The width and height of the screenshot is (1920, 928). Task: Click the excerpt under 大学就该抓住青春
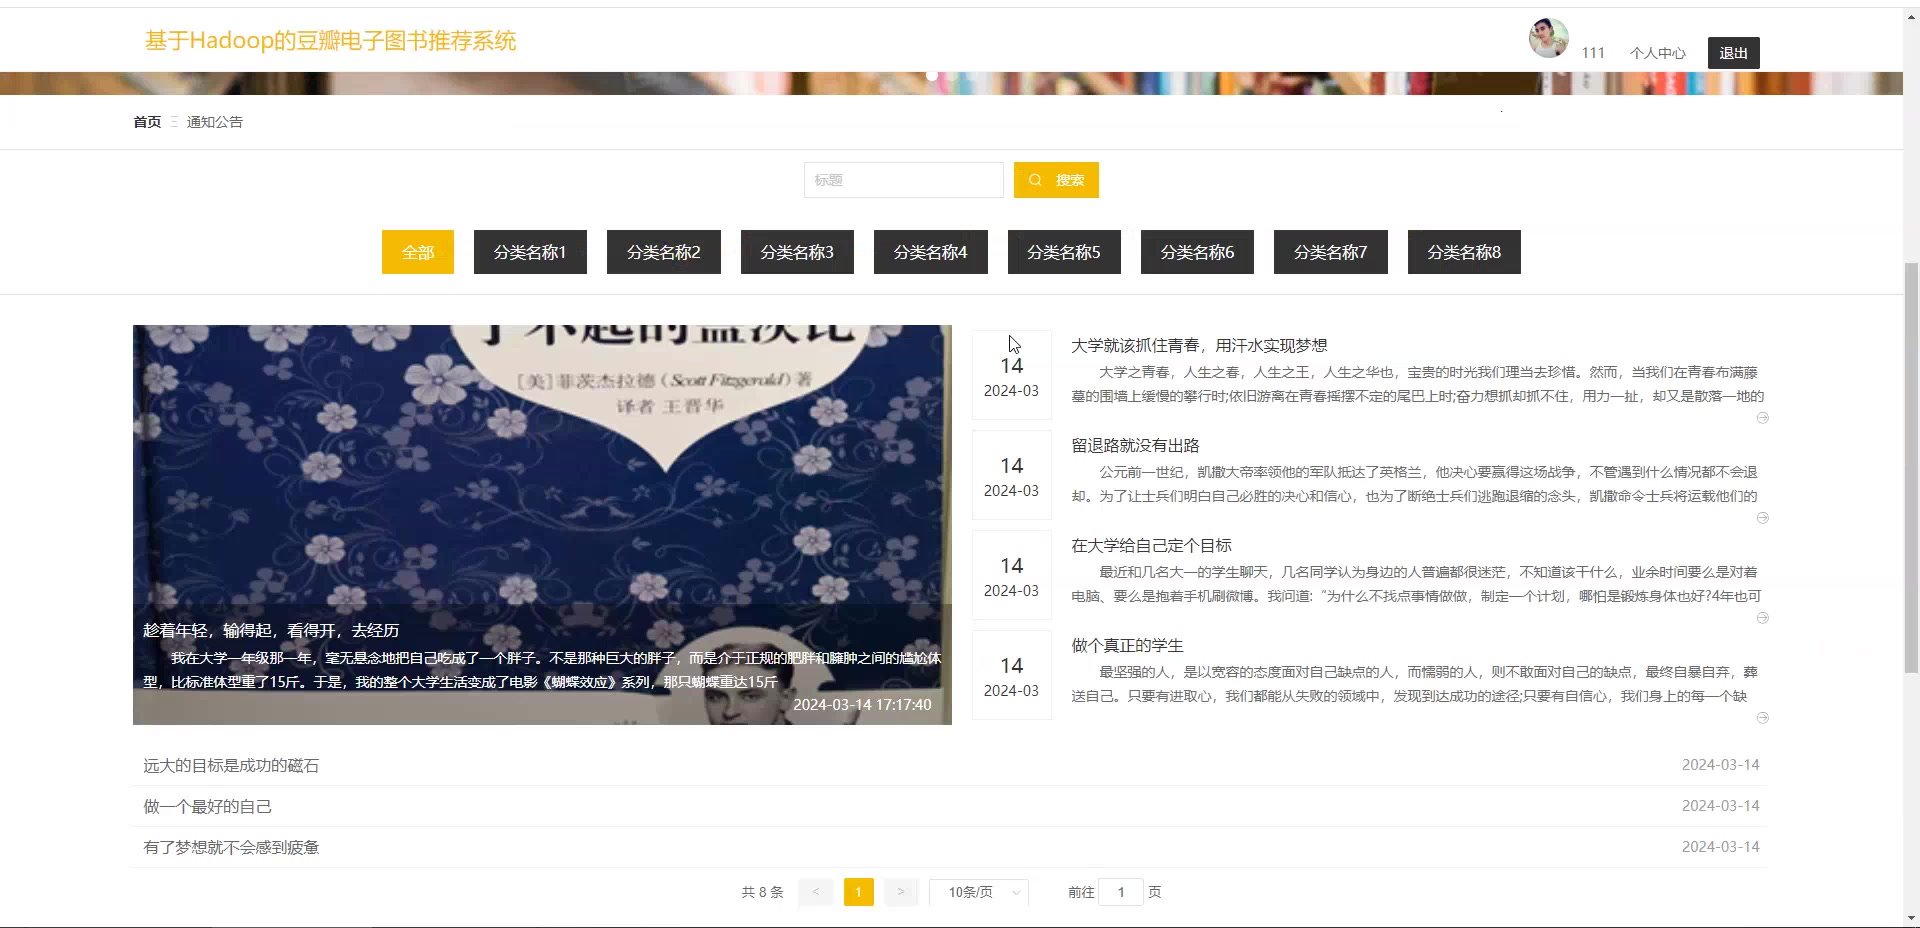(1417, 384)
